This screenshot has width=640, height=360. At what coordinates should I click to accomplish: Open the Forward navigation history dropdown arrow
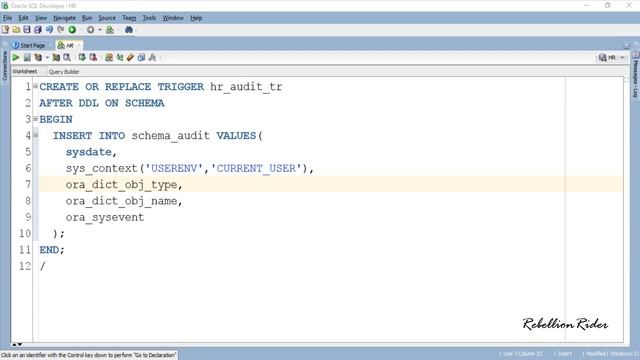pyautogui.click(x=100, y=30)
